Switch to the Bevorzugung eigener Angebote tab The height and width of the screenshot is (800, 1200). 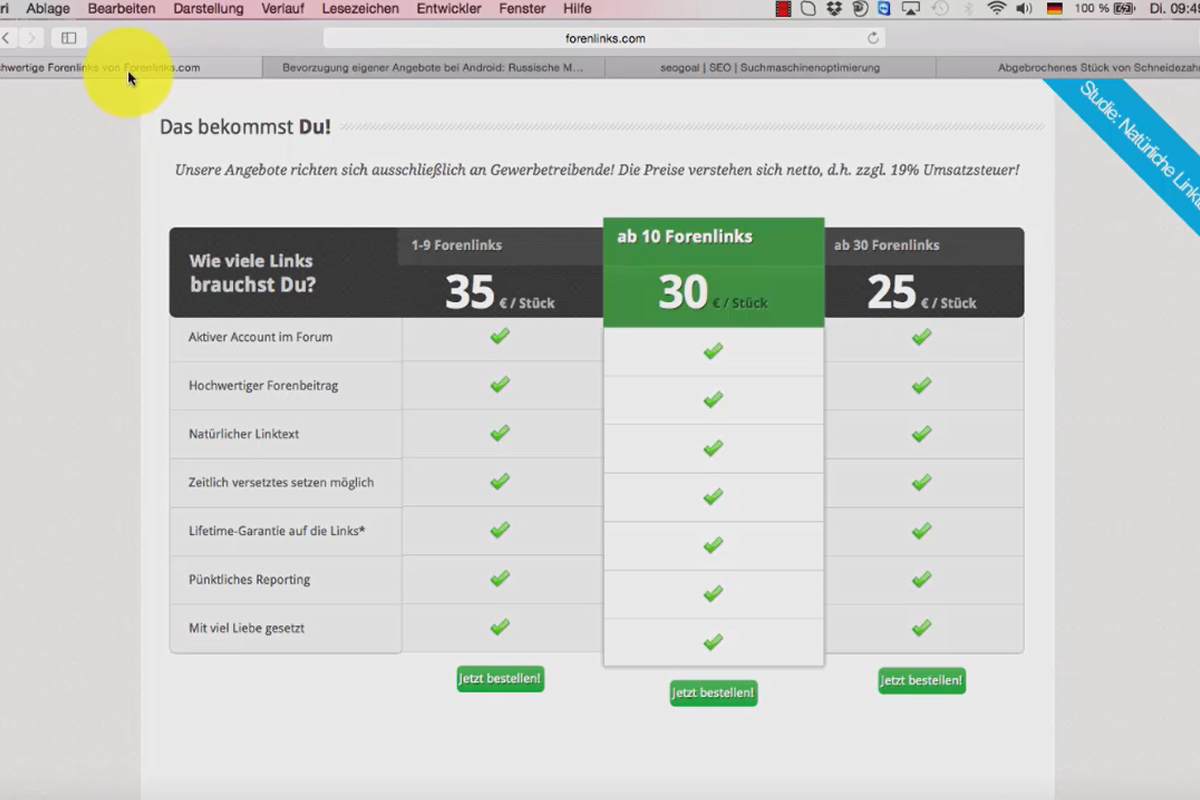pyautogui.click(x=433, y=68)
